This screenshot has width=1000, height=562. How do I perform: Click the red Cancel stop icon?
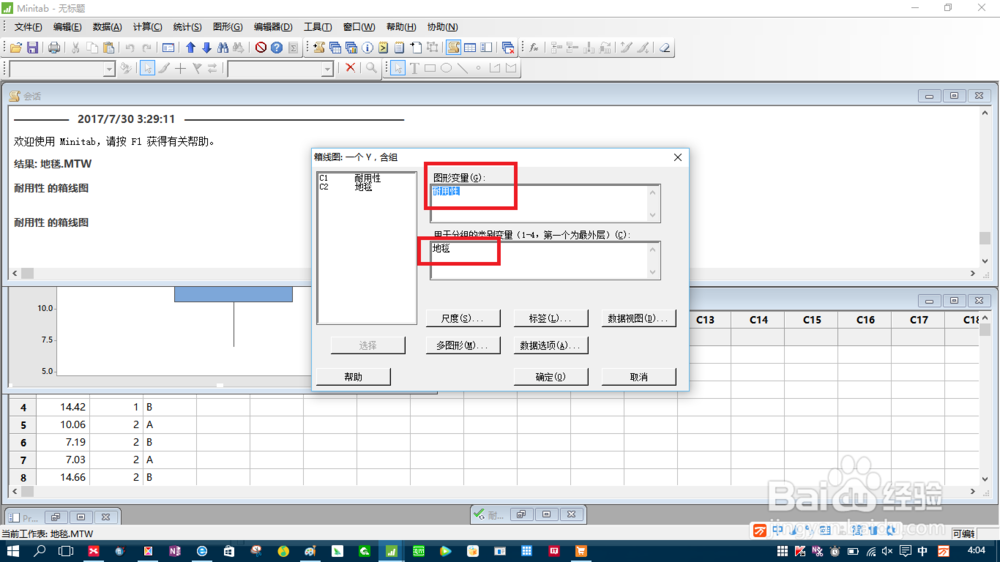tap(260, 48)
